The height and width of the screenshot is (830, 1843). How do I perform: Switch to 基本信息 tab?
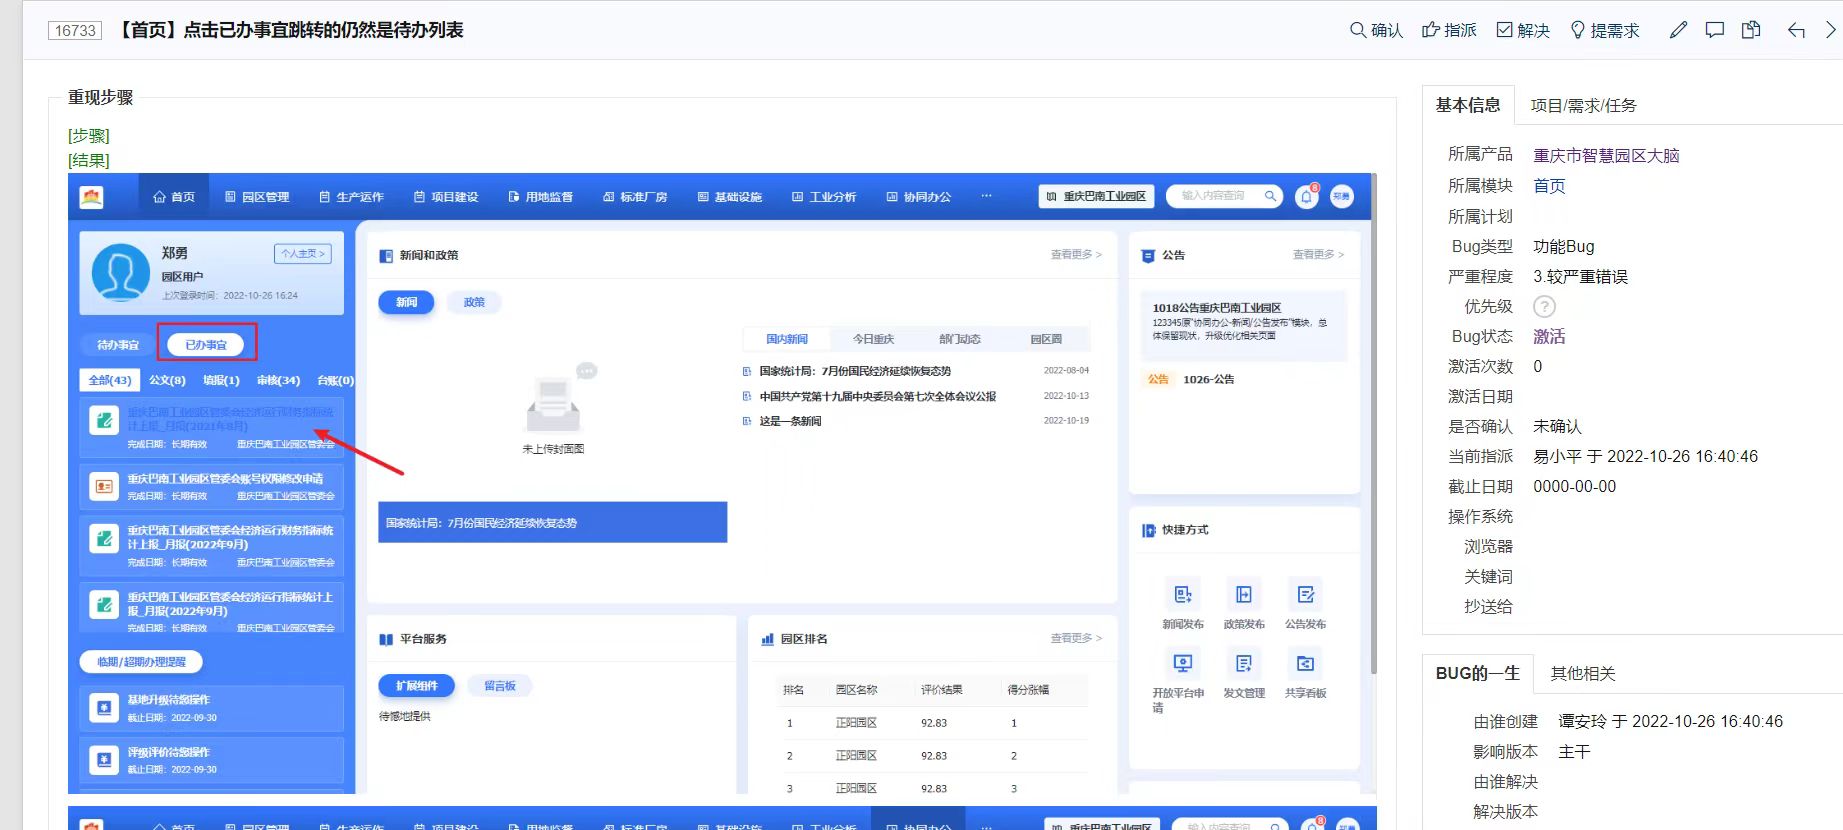tap(1468, 105)
